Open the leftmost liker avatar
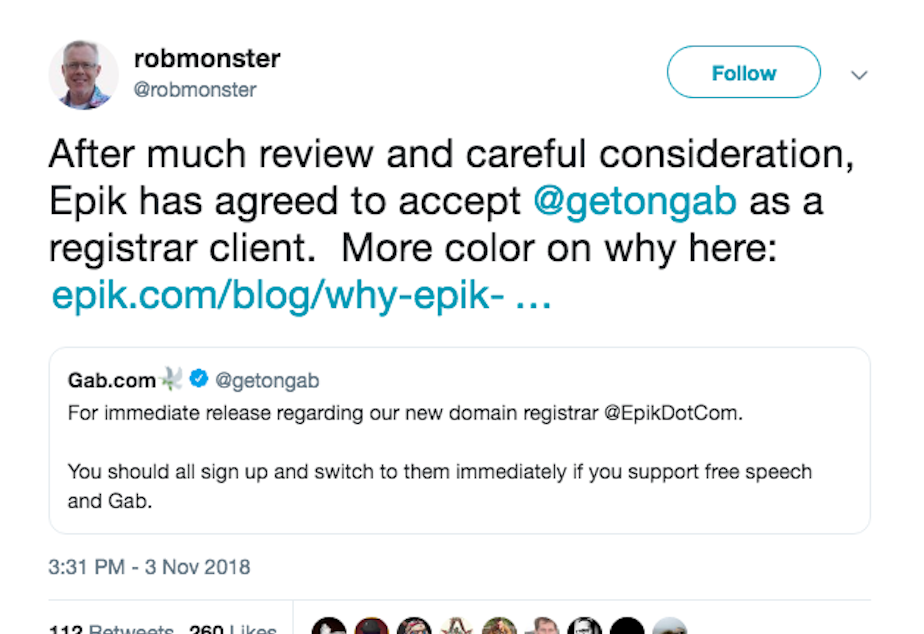The height and width of the screenshot is (634, 924). click(329, 628)
